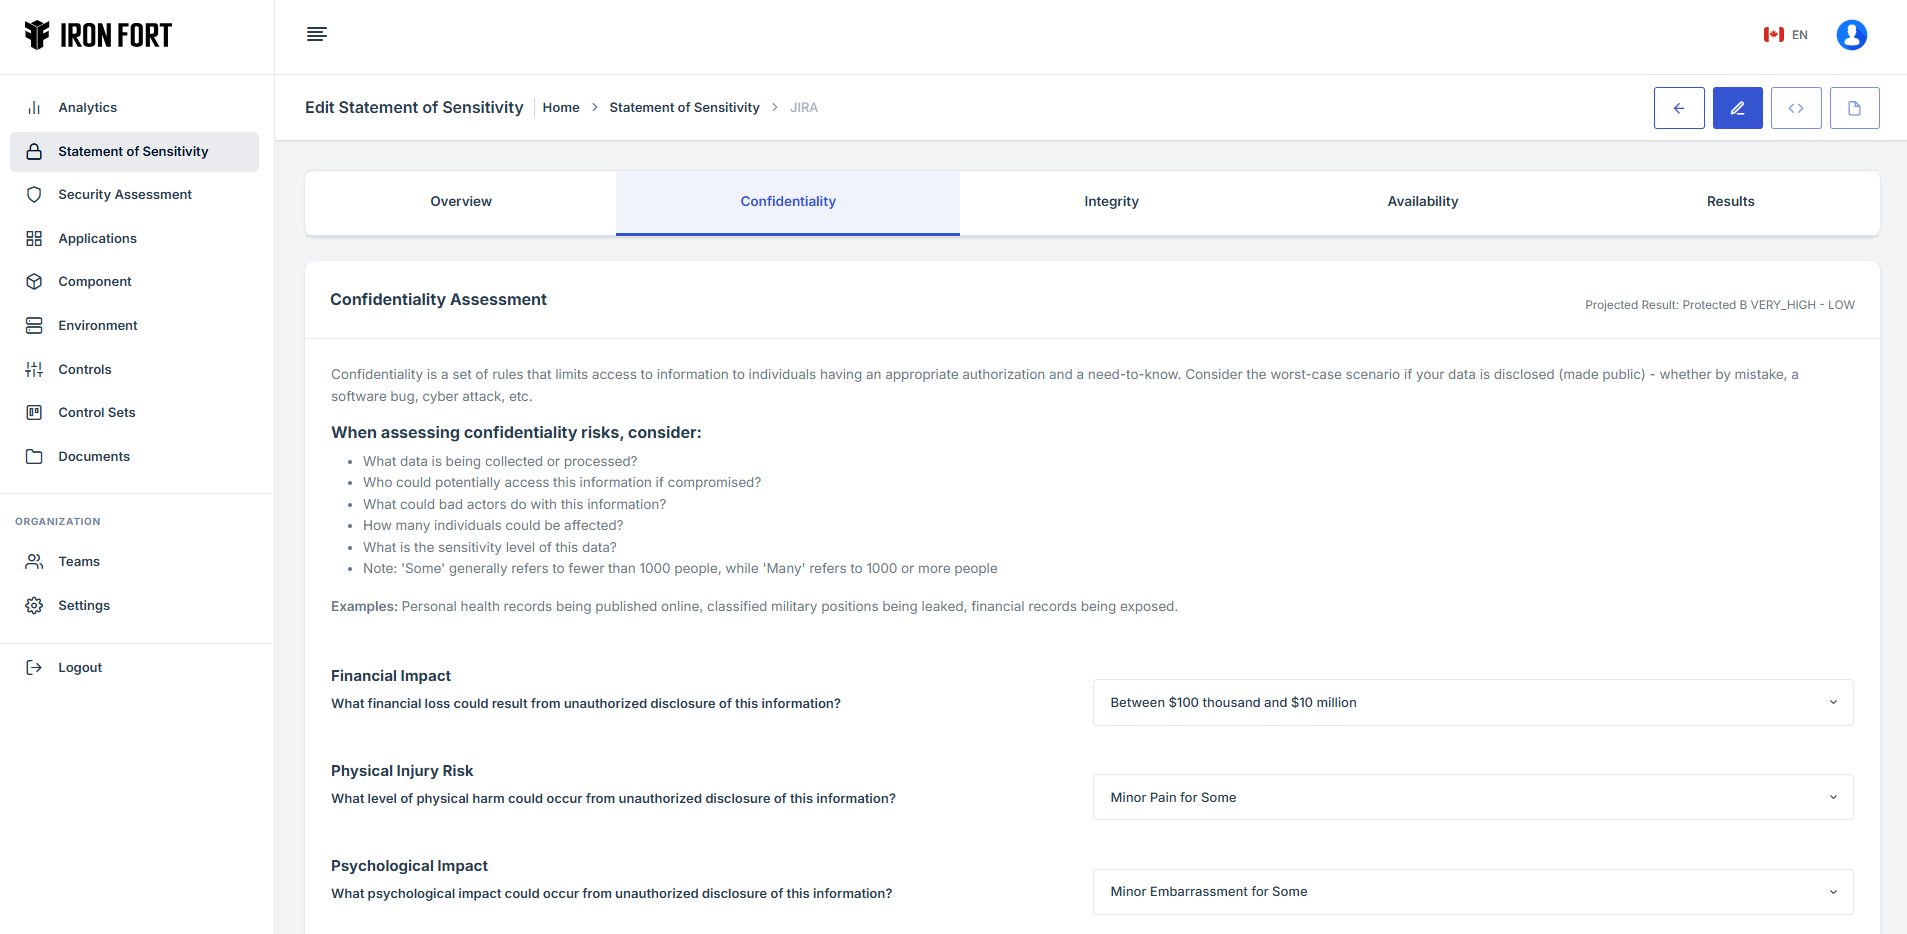
Task: Click the back arrow button
Action: click(x=1678, y=108)
